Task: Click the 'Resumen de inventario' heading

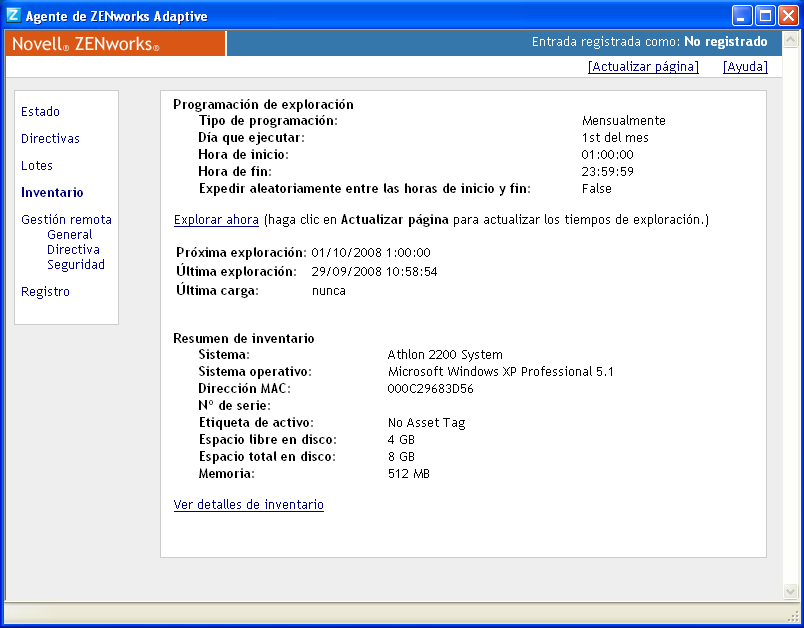Action: (x=244, y=338)
